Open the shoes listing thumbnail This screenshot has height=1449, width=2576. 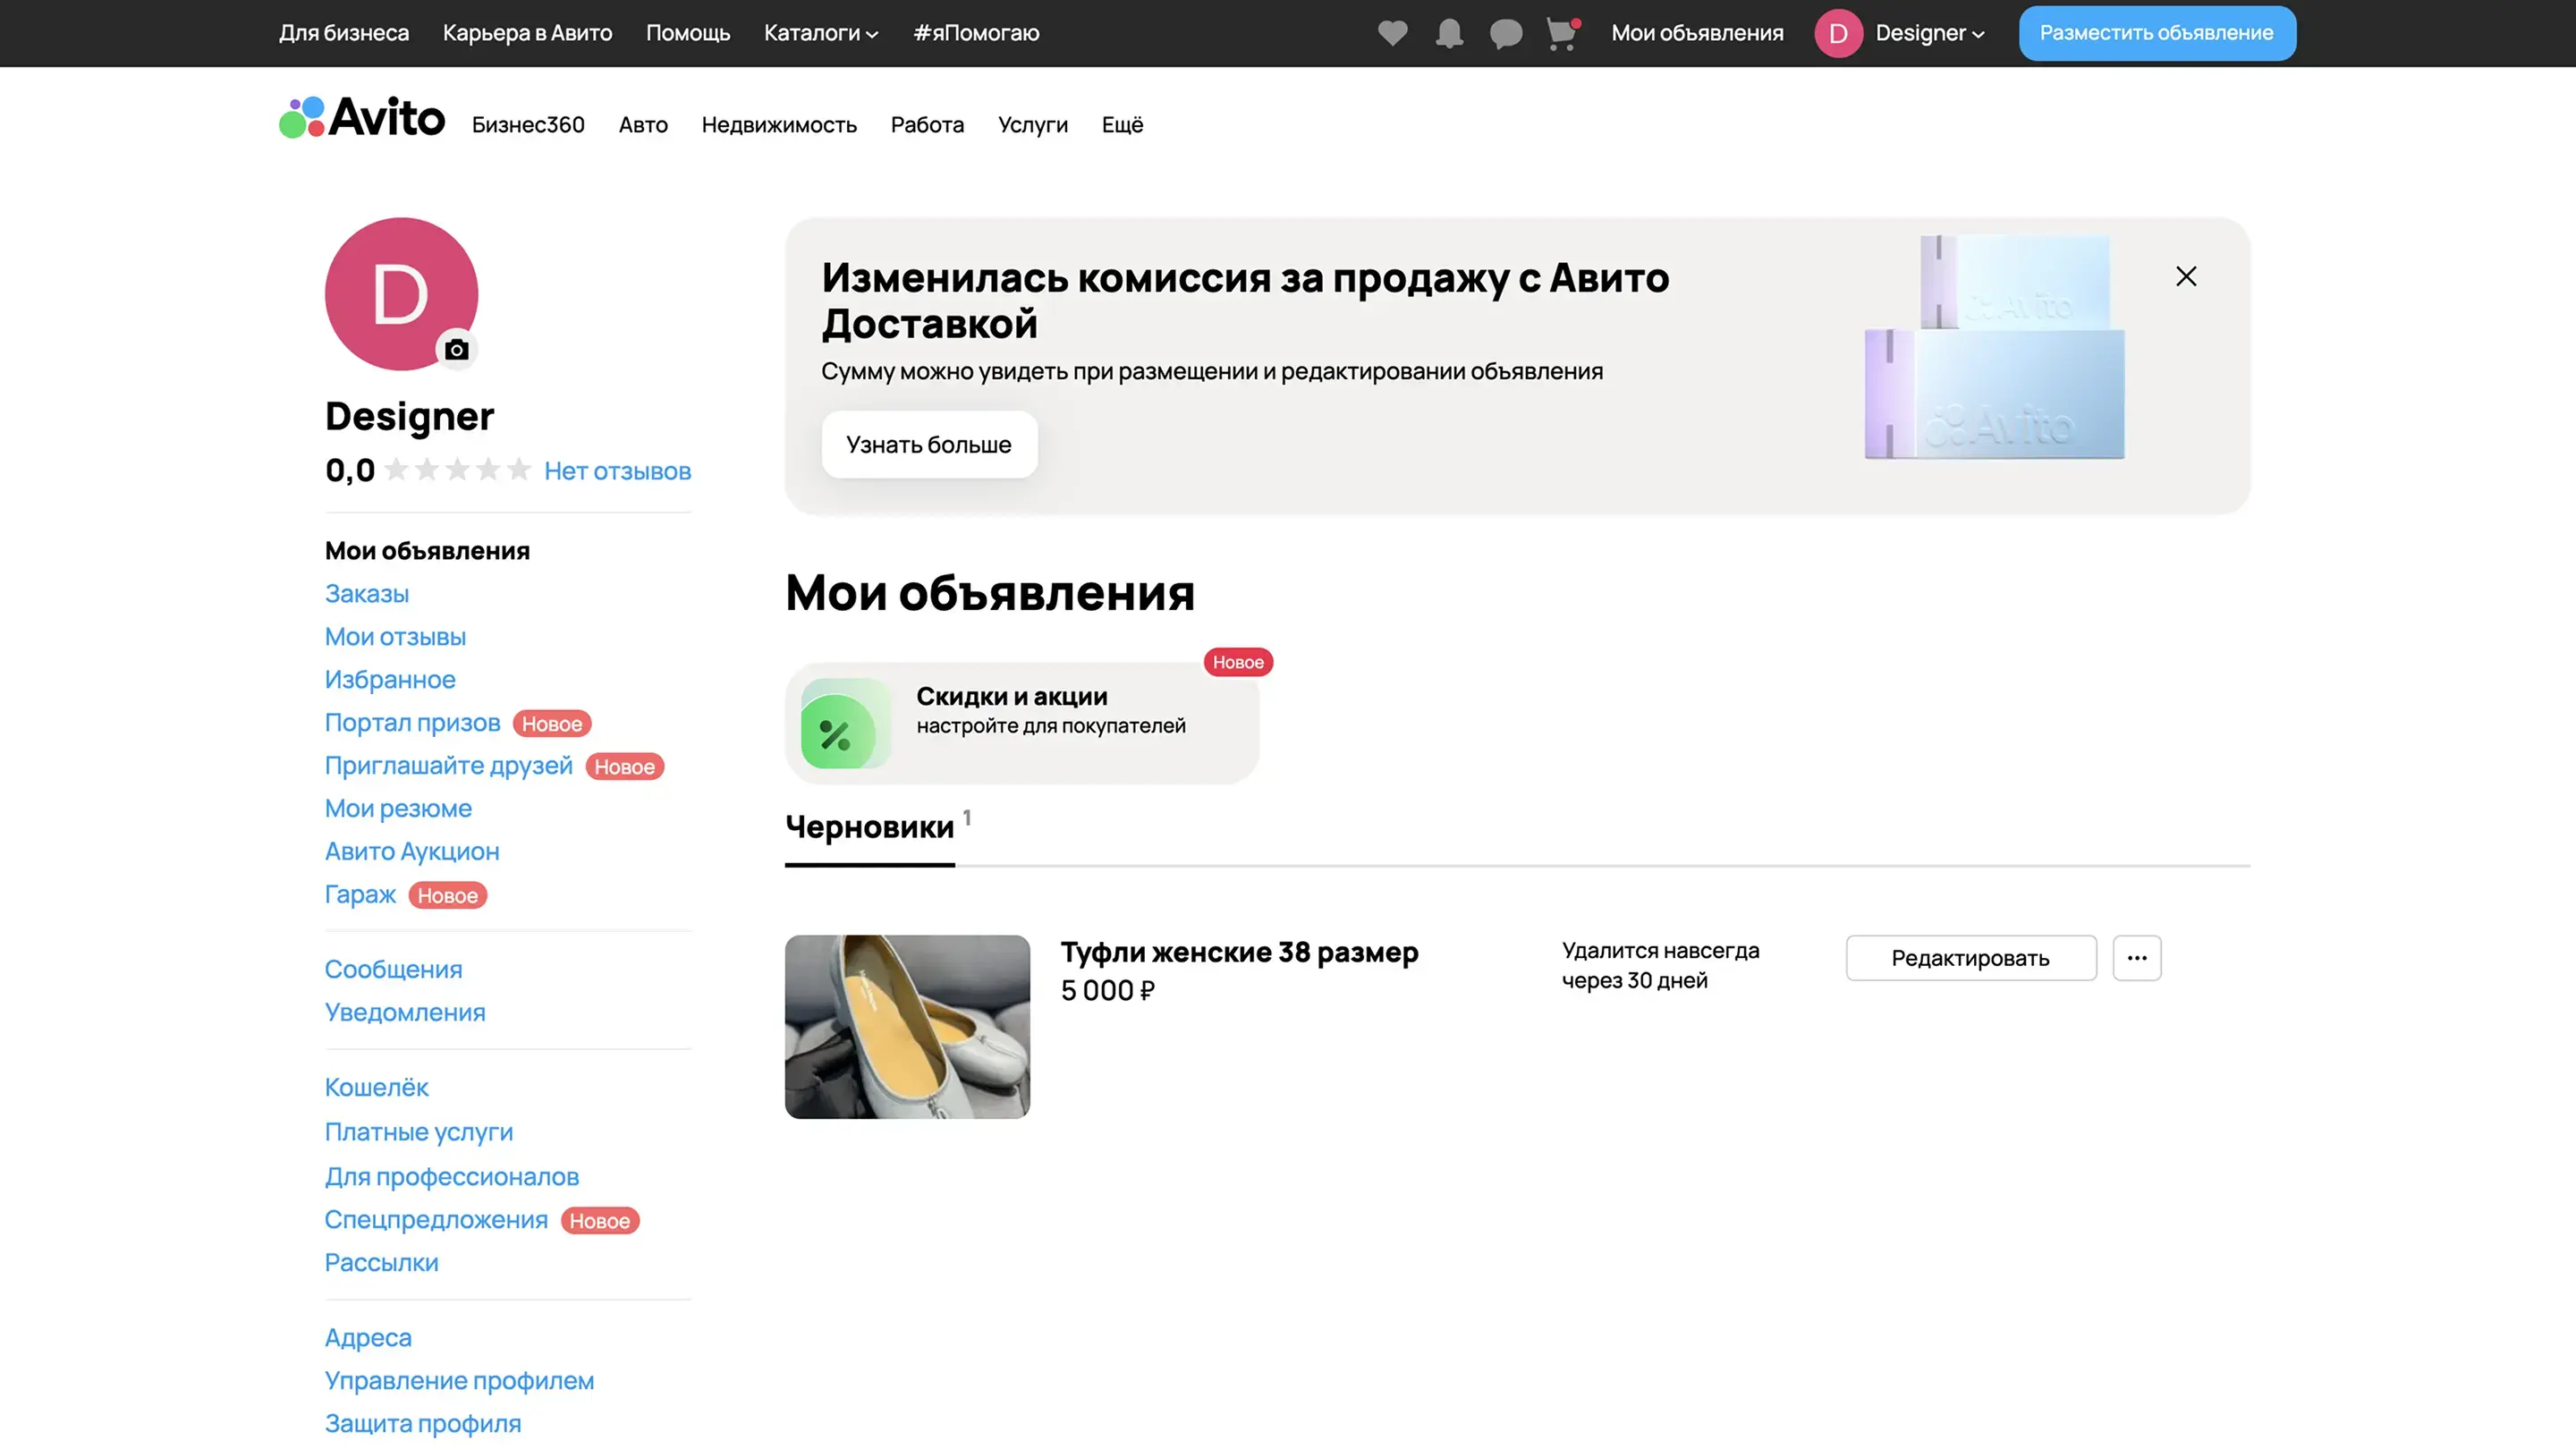click(x=907, y=1026)
